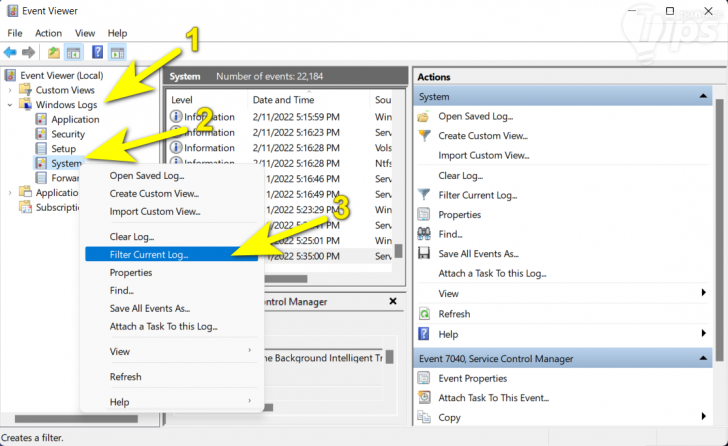Expand the Custom Views tree node
Viewport: 728px width, 446px height.
pyautogui.click(x=10, y=90)
